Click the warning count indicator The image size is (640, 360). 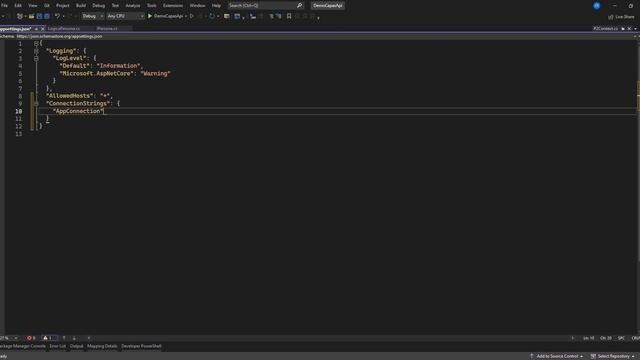coord(47,338)
